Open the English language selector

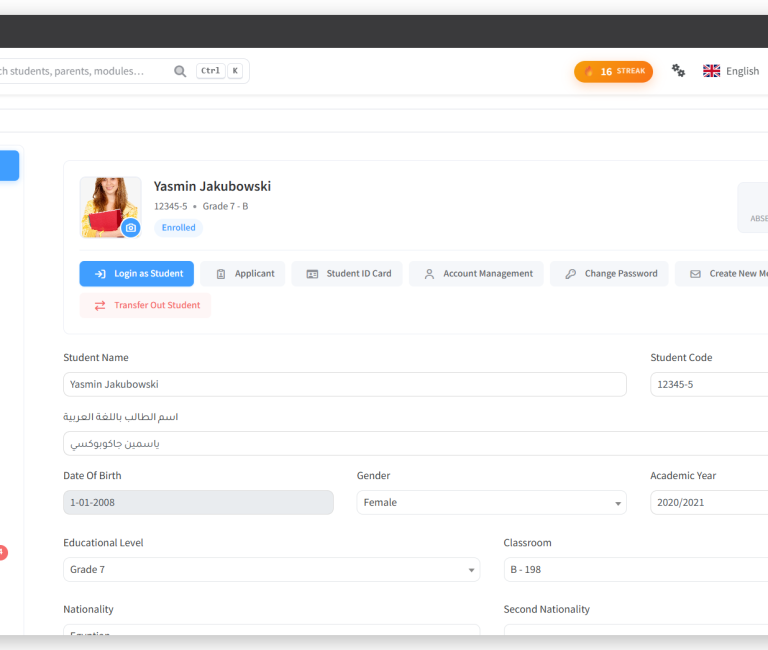click(731, 71)
